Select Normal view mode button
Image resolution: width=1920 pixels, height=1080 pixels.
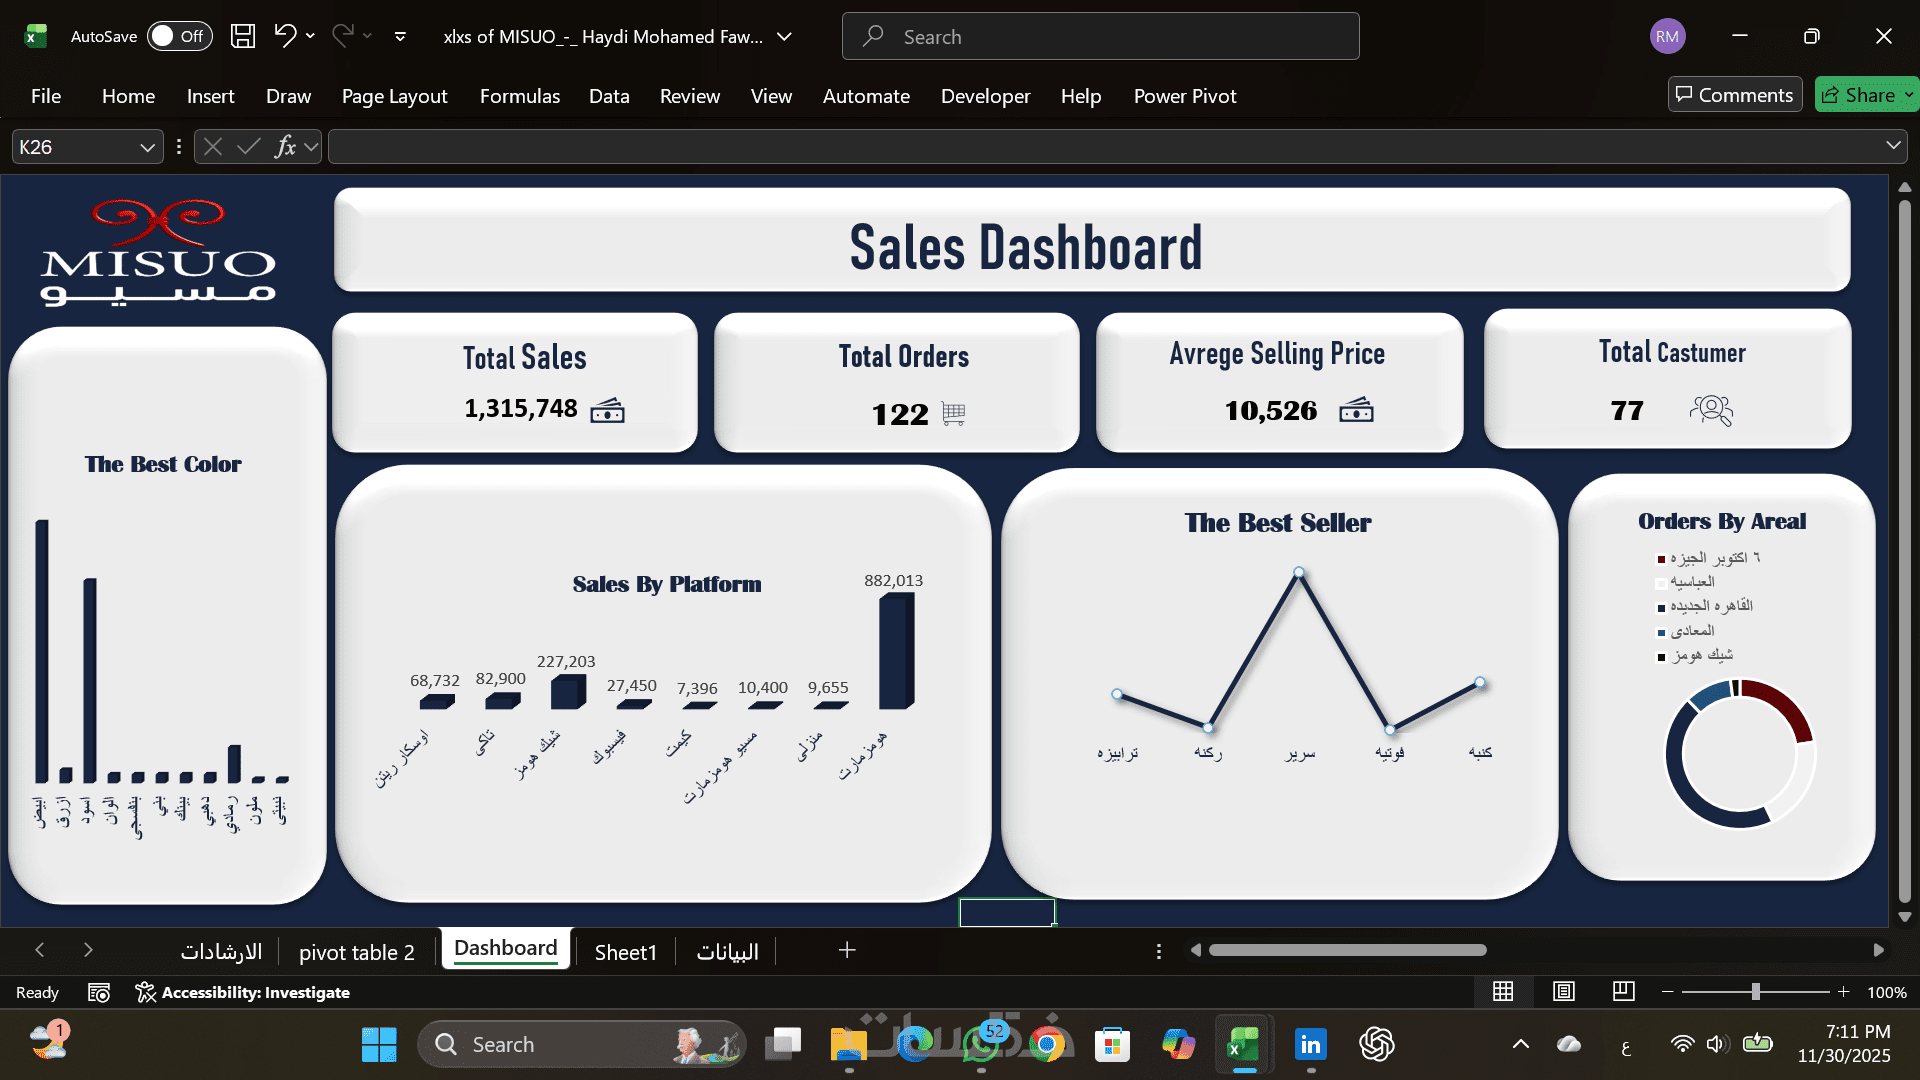(1503, 991)
